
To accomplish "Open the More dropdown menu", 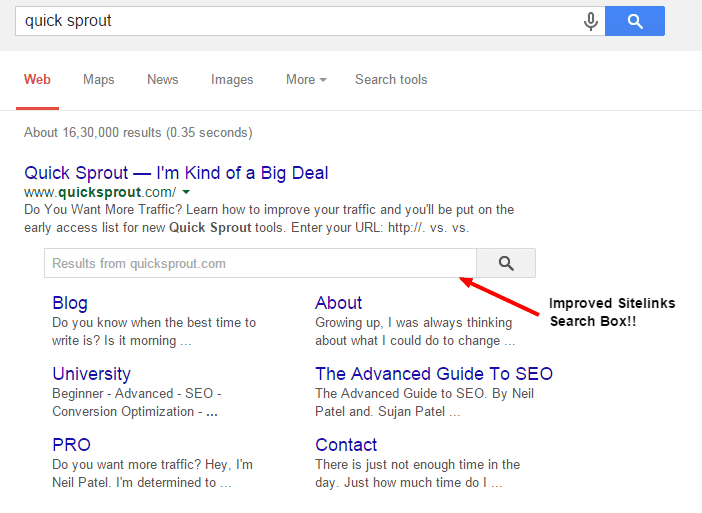I will pos(306,80).
